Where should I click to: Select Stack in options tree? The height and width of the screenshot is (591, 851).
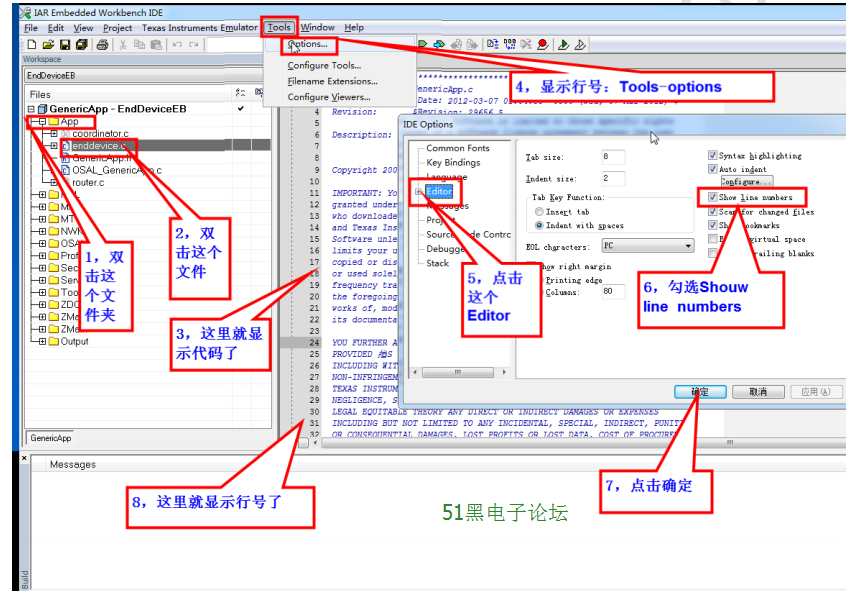[x=437, y=263]
